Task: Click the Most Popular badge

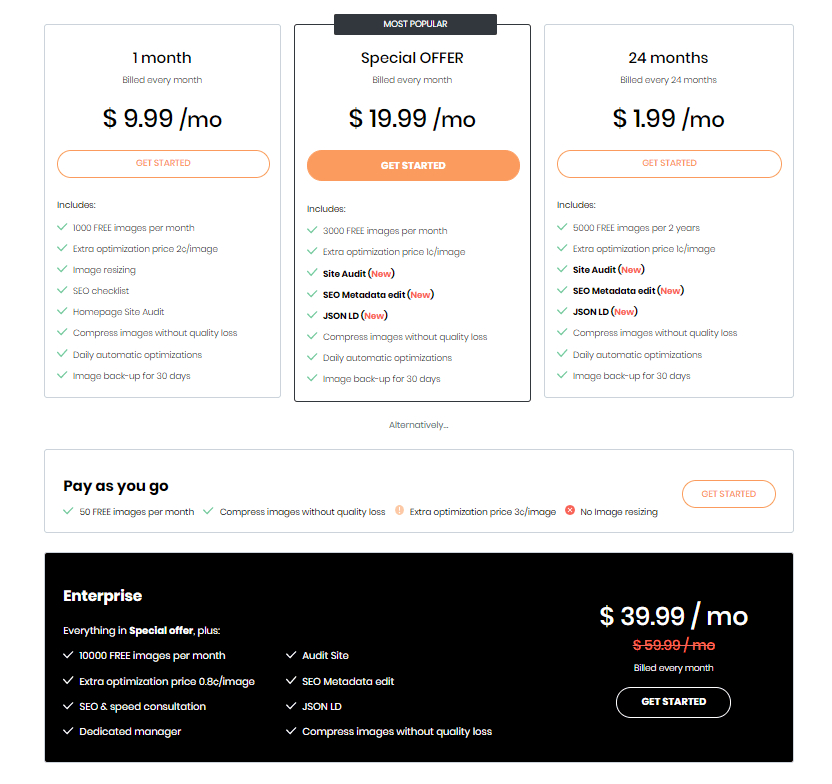Action: [x=415, y=24]
